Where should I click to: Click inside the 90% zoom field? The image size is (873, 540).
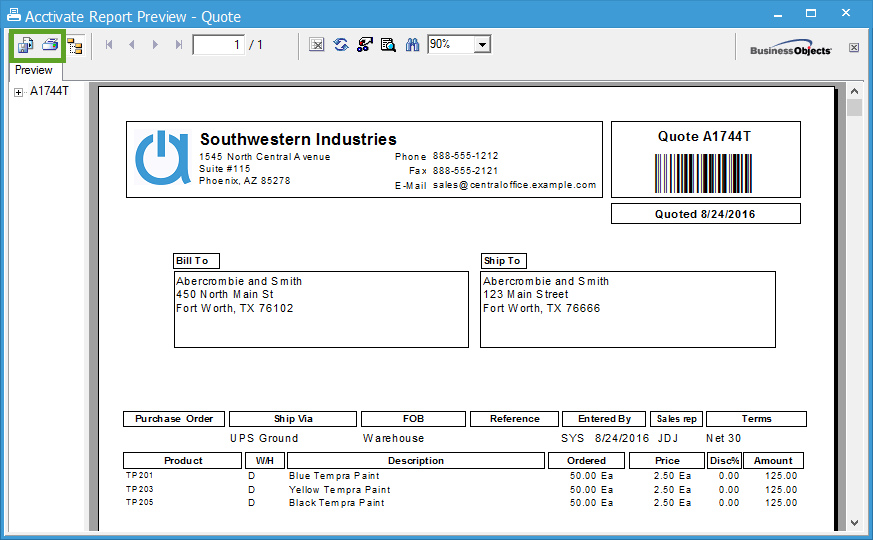pyautogui.click(x=451, y=44)
